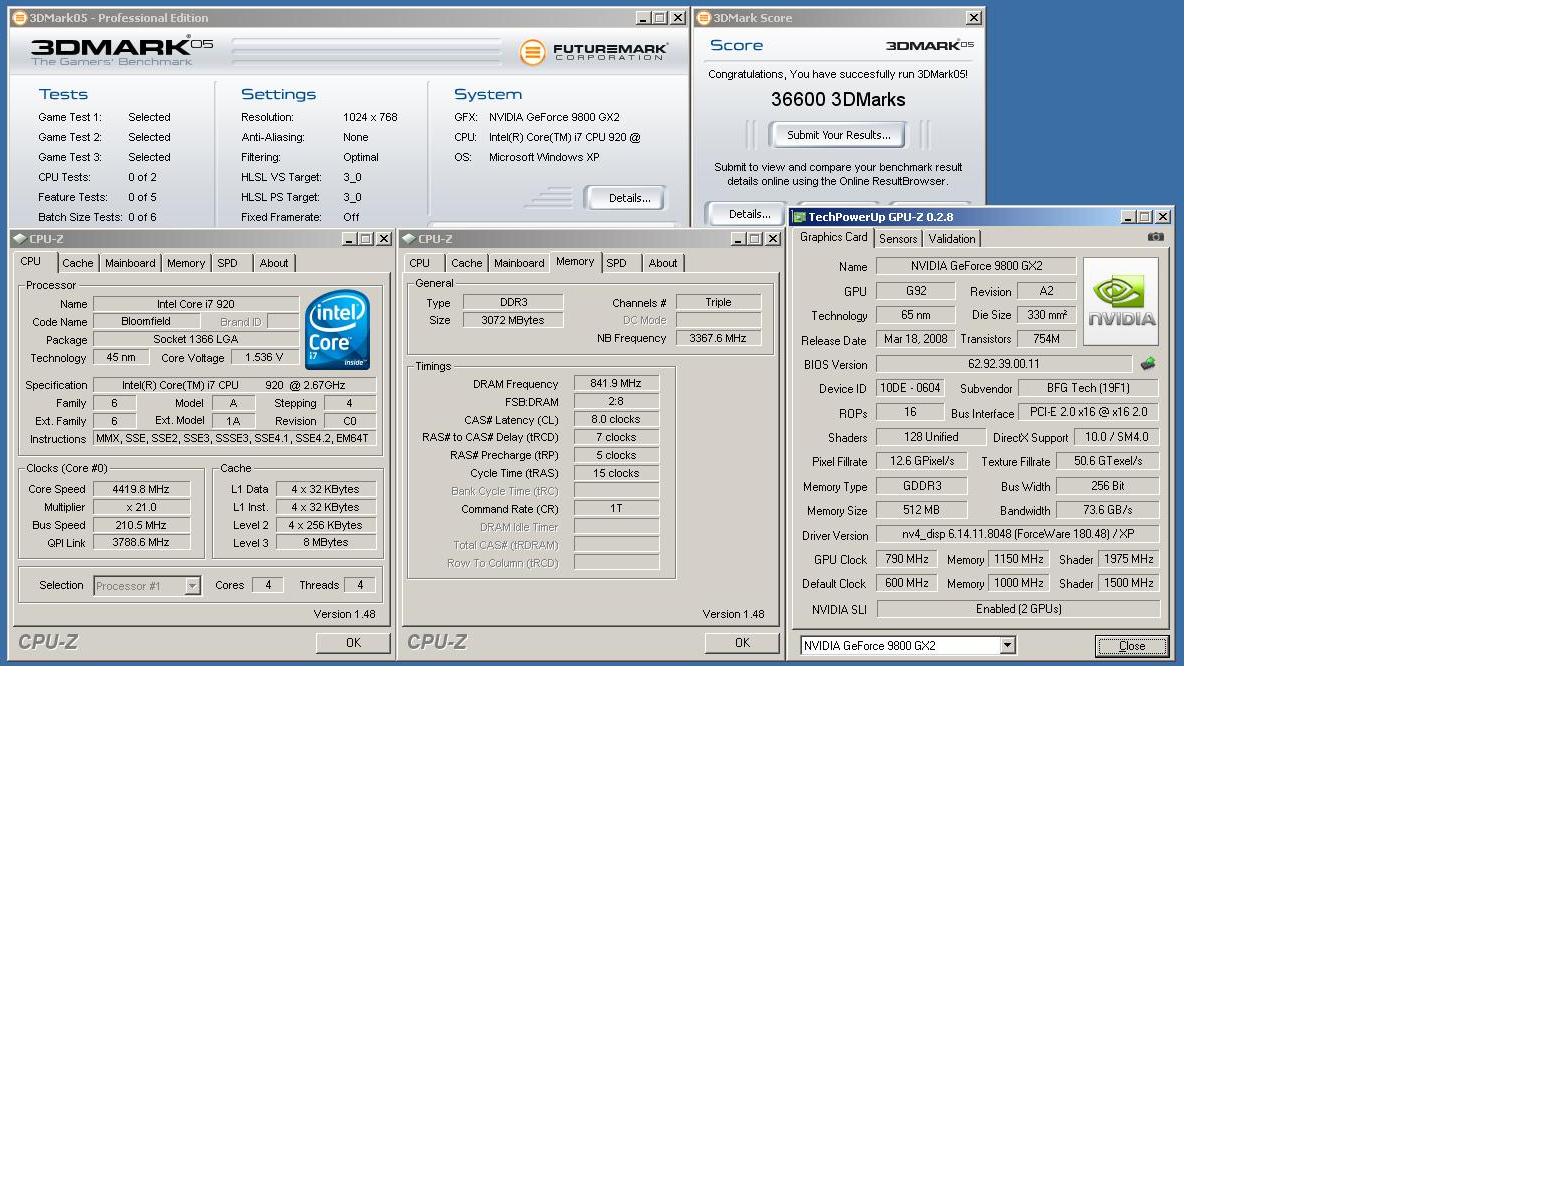Click the GPU Clock value 790 MHz
This screenshot has height=1198, width=1551.
click(x=907, y=559)
